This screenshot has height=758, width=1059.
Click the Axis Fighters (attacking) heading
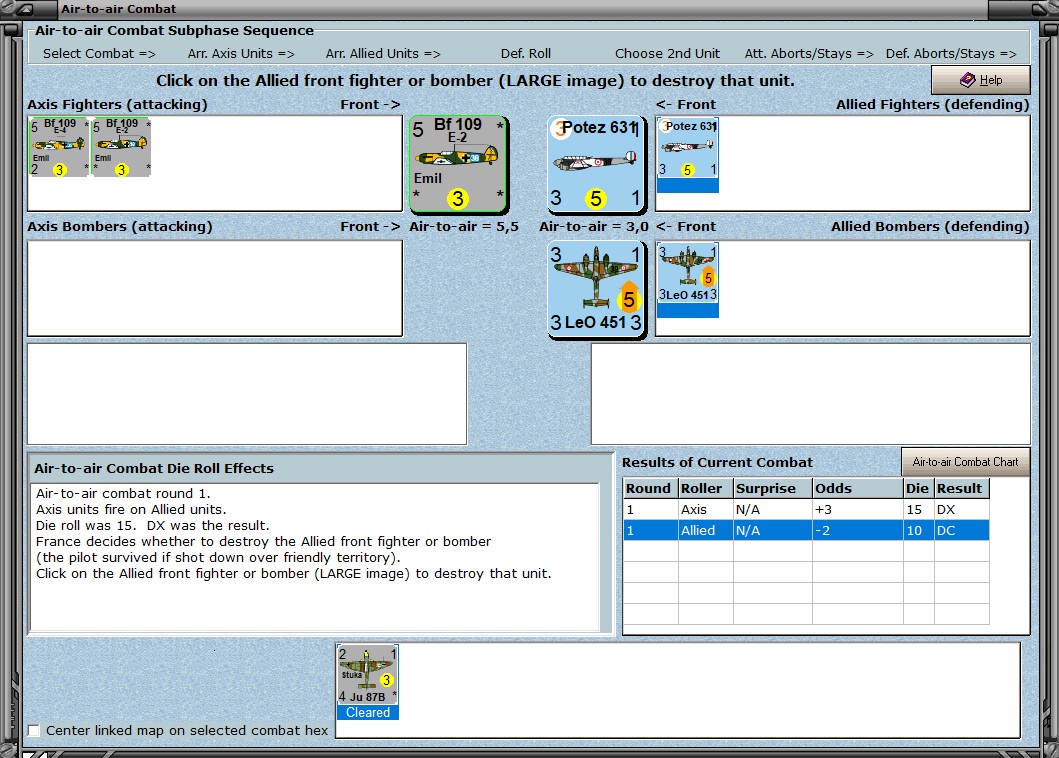click(118, 105)
